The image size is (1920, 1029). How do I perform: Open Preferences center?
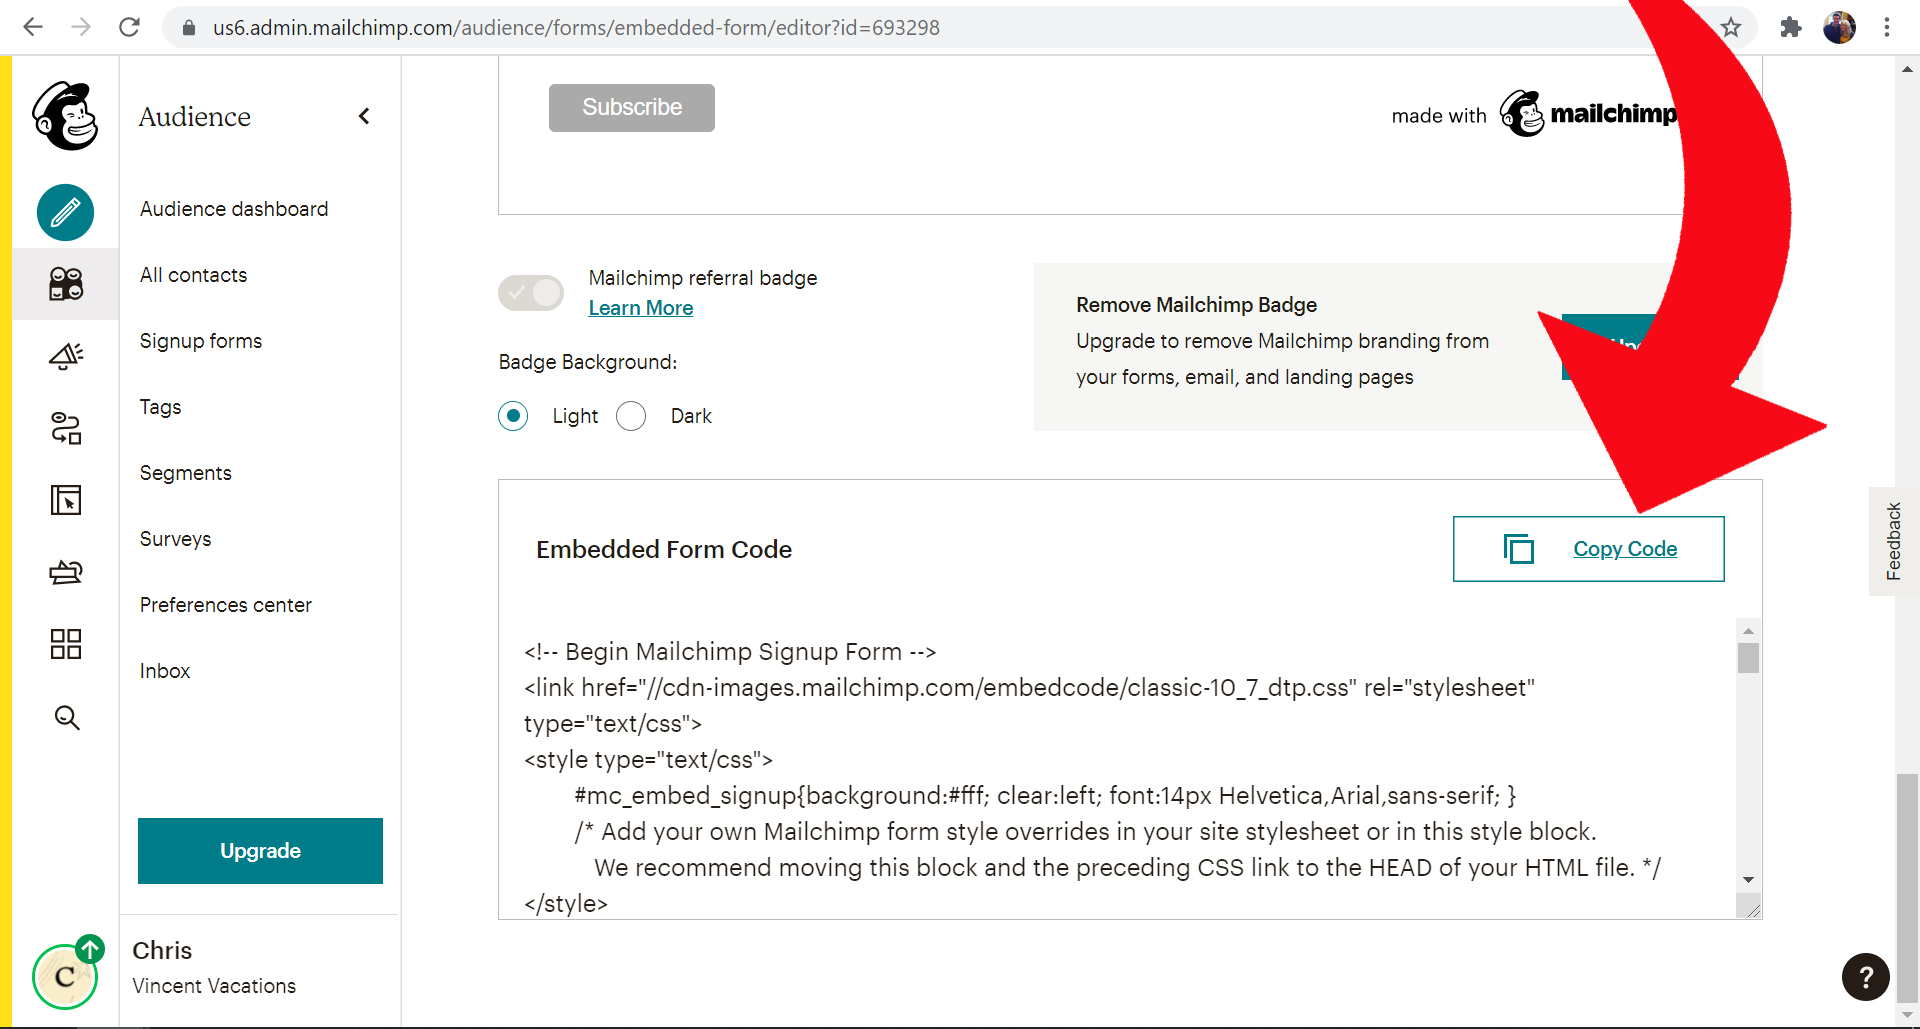pyautogui.click(x=225, y=605)
